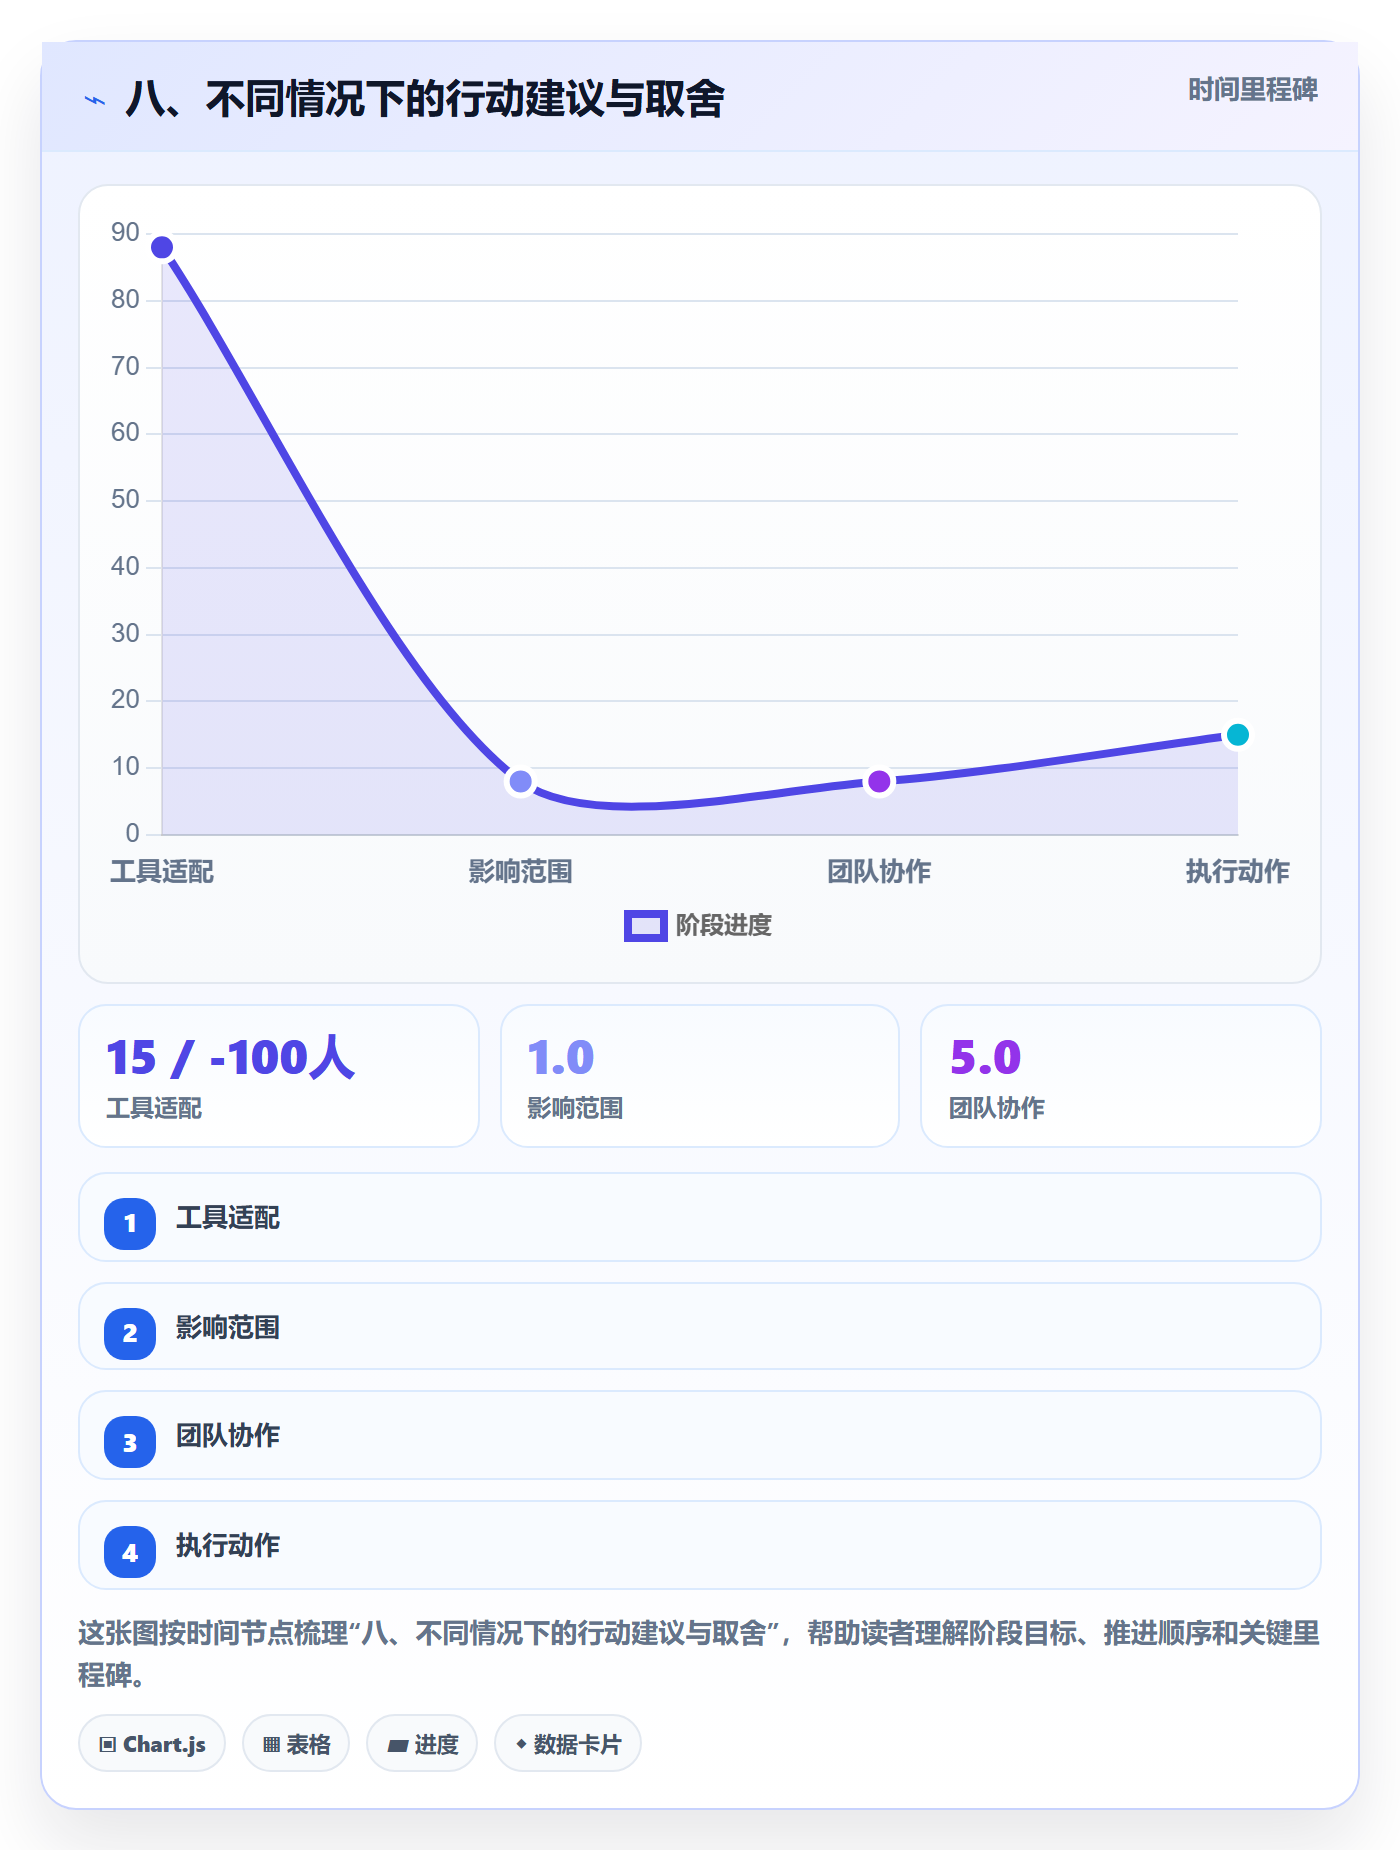Click the lightning icon beside the title
Viewport: 1400px width, 1850px height.
point(95,100)
